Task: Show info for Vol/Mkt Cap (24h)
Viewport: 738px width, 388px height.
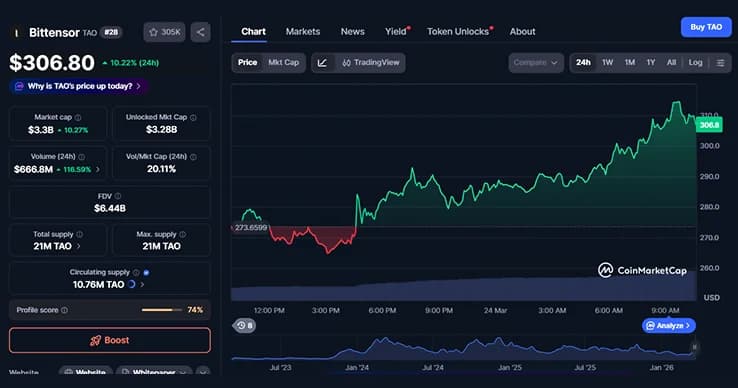Action: pyautogui.click(x=193, y=157)
